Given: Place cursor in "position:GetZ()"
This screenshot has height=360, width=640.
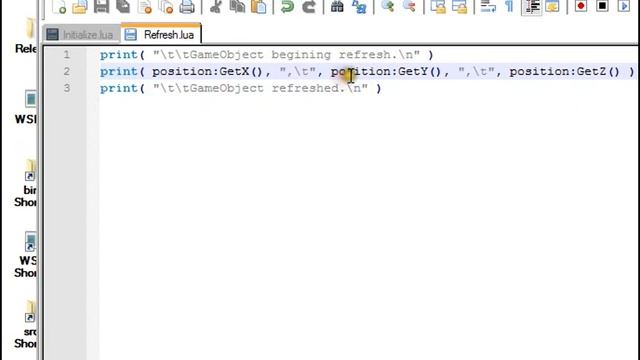Looking at the screenshot, I should [565, 71].
